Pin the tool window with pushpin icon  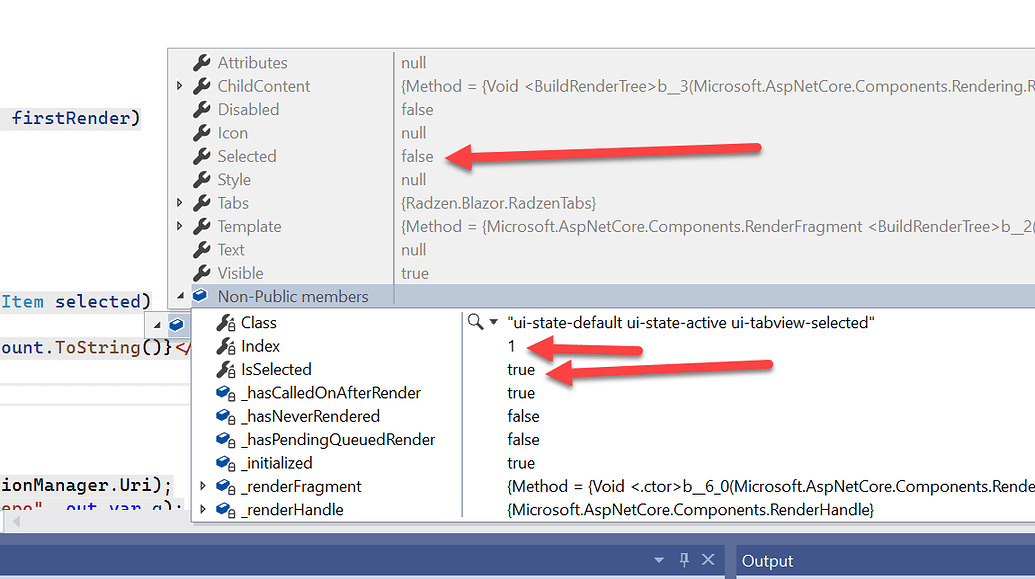[x=684, y=560]
